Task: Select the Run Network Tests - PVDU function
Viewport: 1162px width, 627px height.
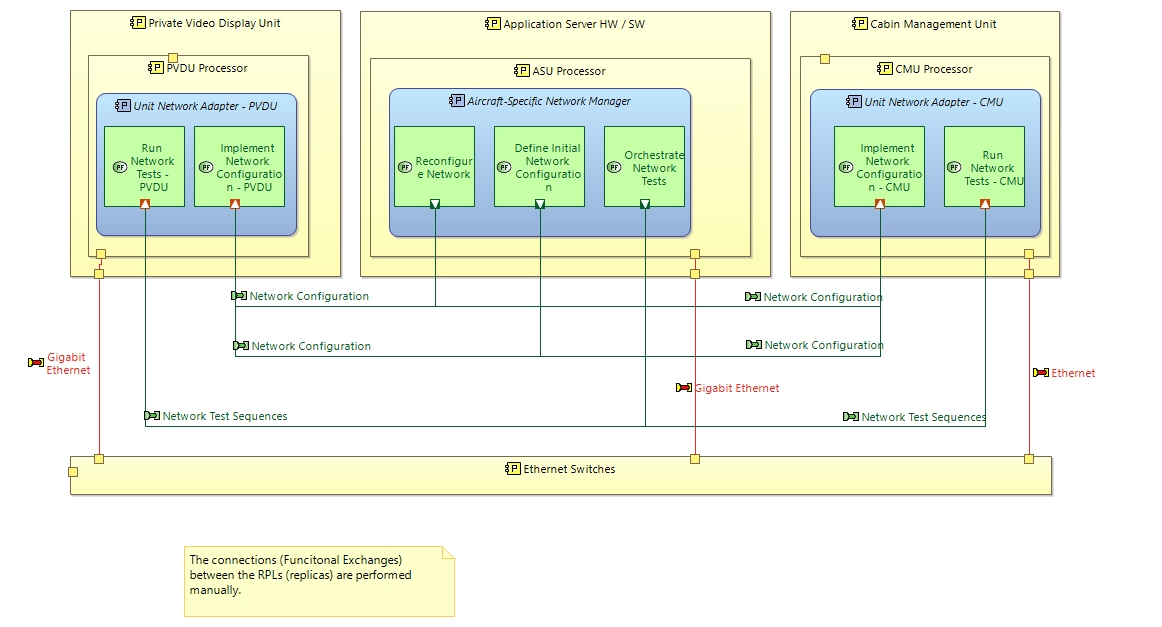Action: 145,165
